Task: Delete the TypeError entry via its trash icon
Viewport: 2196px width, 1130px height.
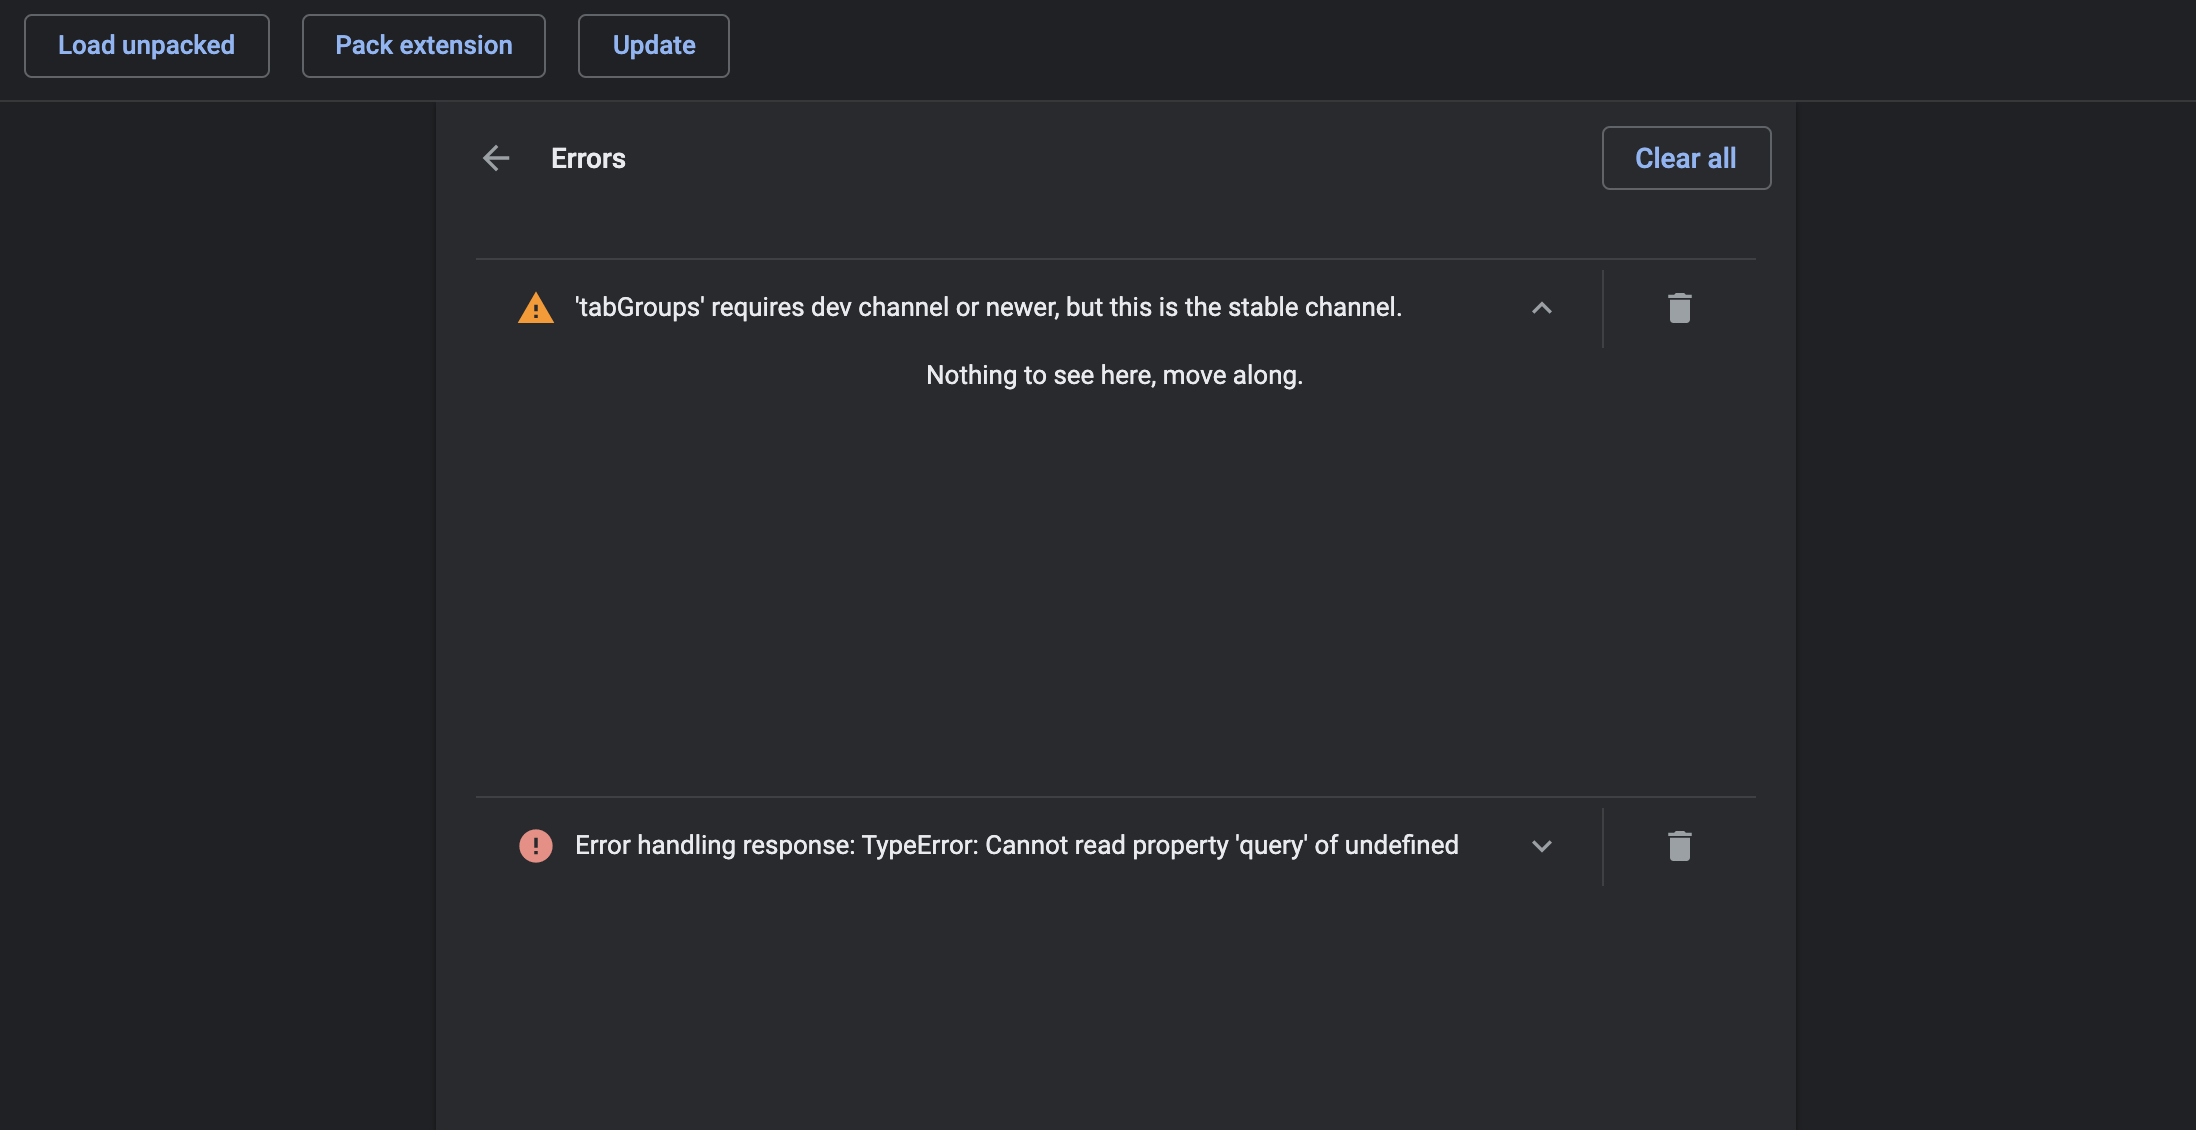Action: [1678, 846]
